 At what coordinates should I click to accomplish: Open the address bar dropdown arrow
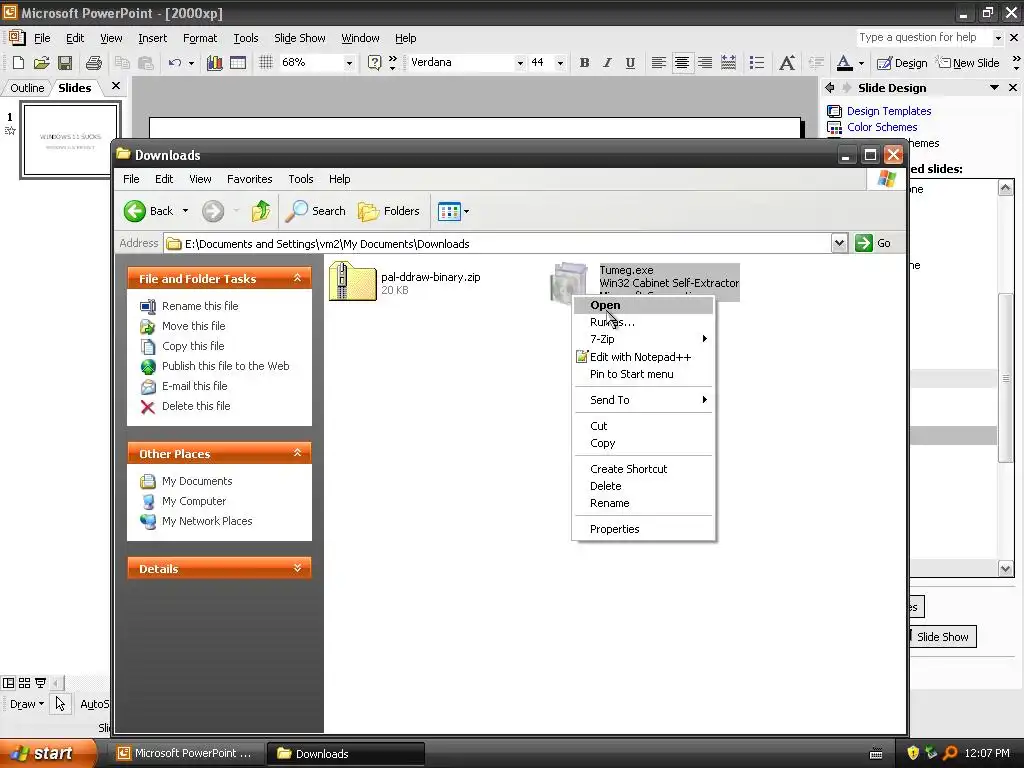(839, 243)
